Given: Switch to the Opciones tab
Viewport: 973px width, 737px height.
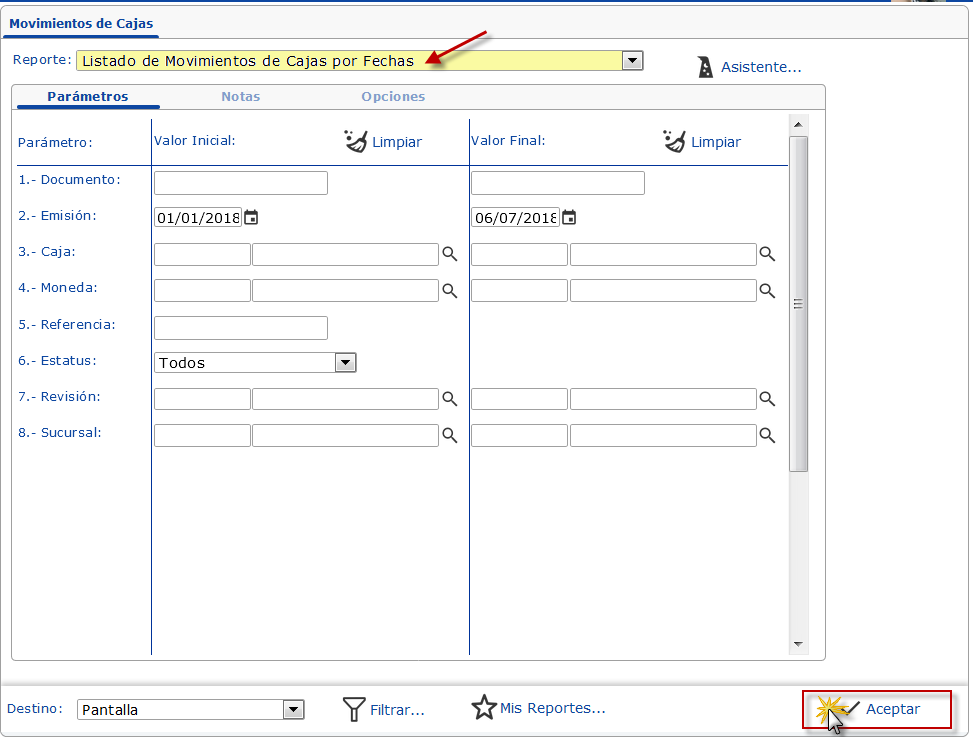Looking at the screenshot, I should point(393,97).
